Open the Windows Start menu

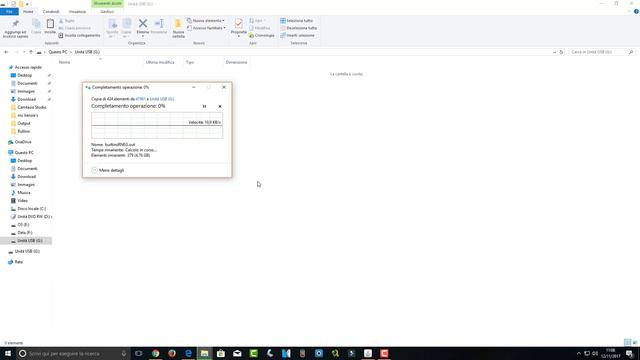(8, 353)
